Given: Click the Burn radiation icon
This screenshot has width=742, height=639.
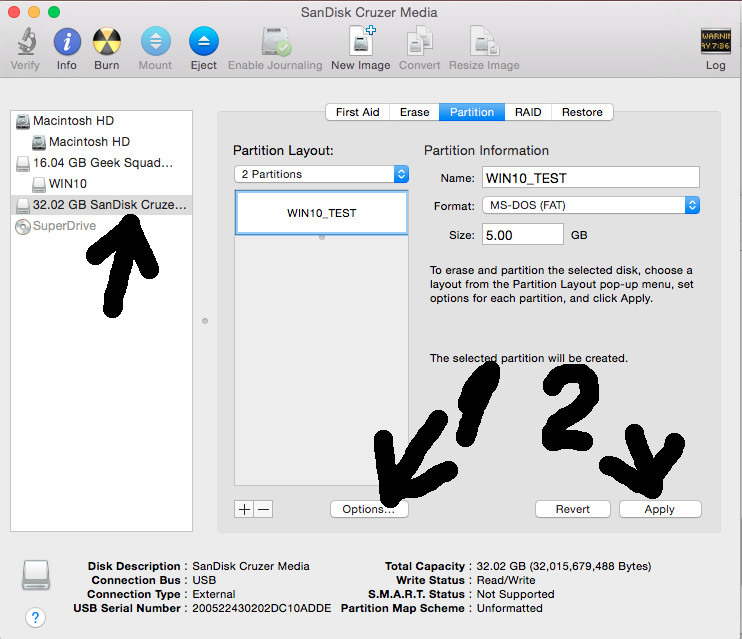Looking at the screenshot, I should tap(106, 41).
